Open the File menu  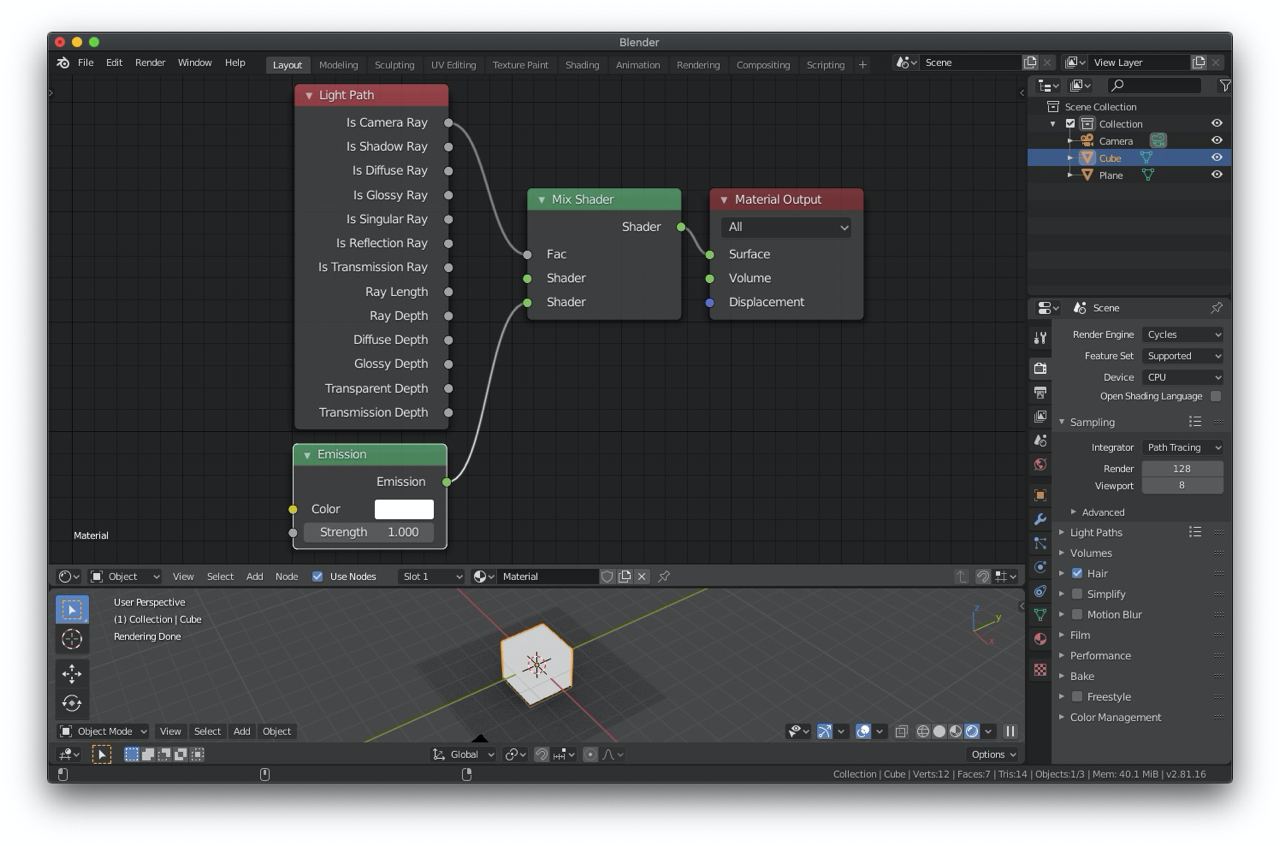pyautogui.click(x=86, y=63)
